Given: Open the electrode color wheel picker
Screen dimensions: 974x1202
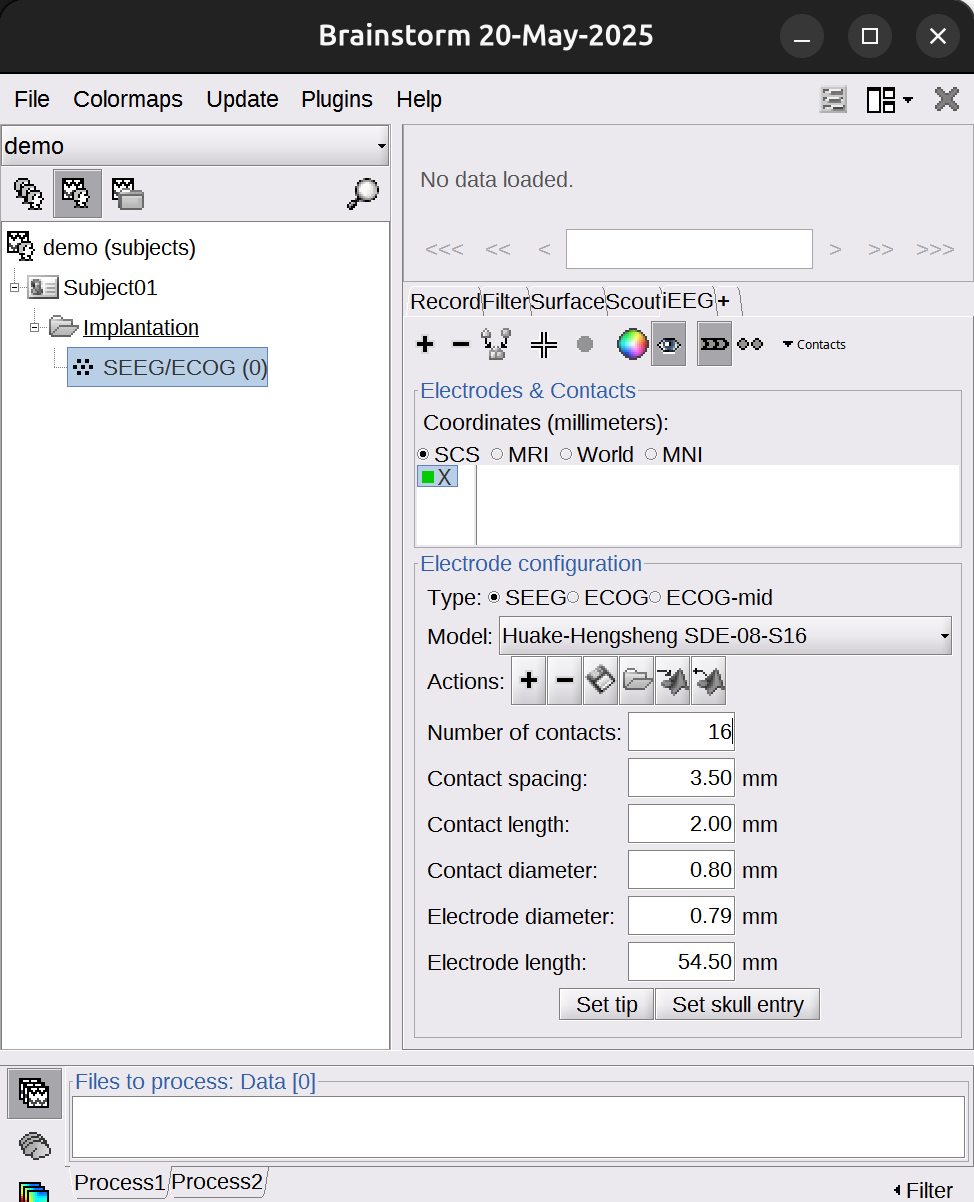Looking at the screenshot, I should (x=632, y=344).
